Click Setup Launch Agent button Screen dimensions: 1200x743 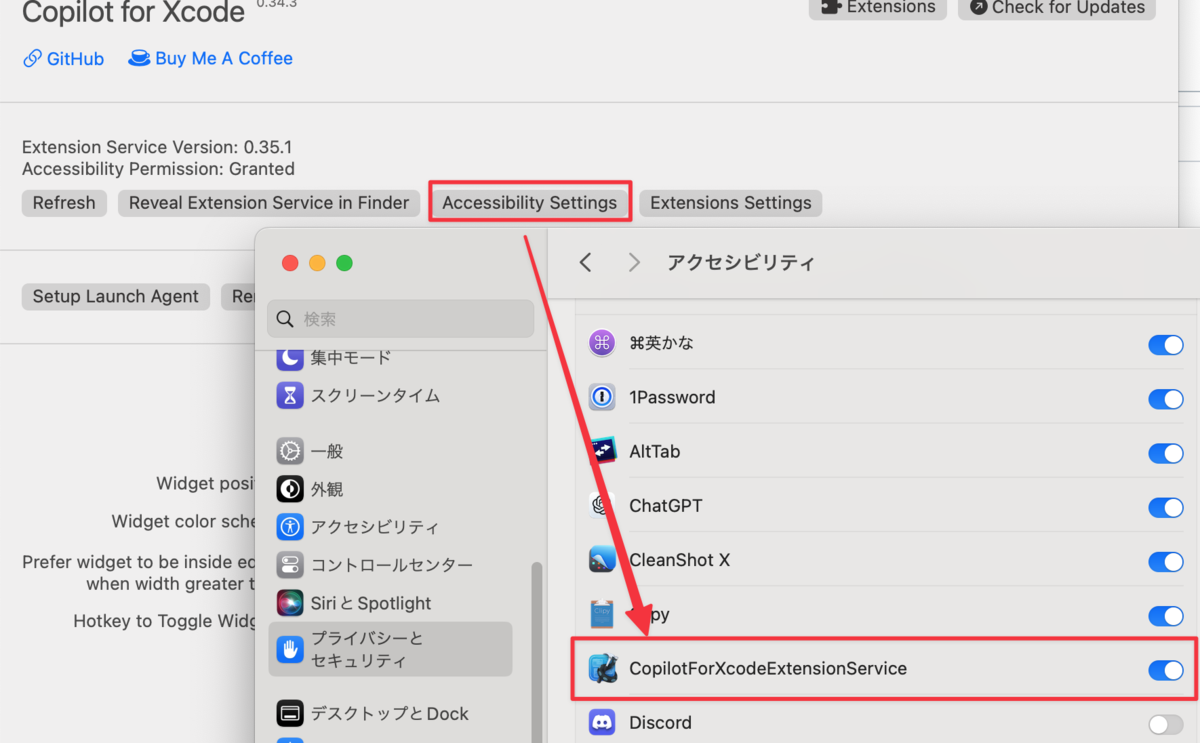[116, 297]
